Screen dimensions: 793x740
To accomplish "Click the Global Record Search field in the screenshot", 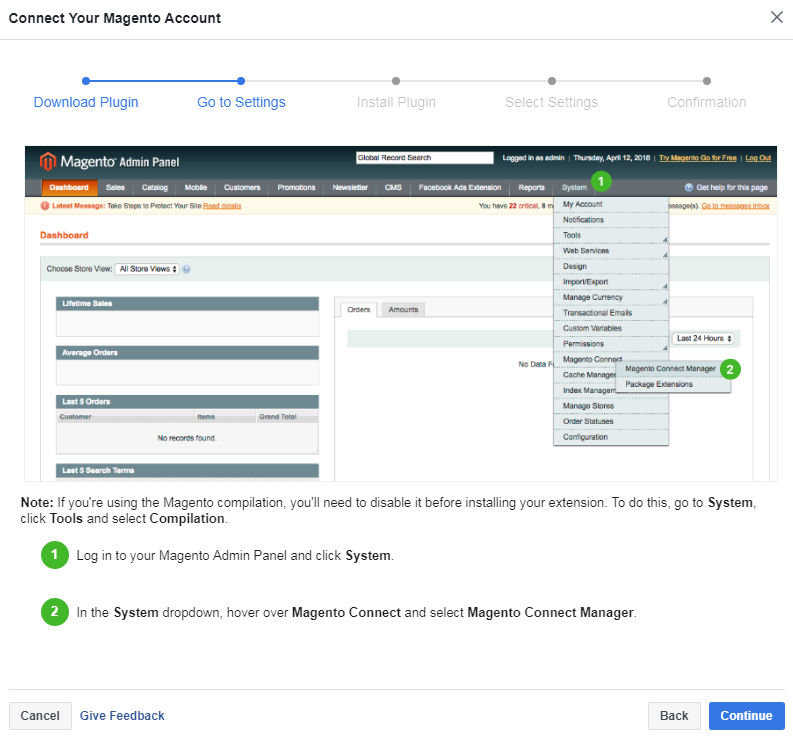I will 424,158.
